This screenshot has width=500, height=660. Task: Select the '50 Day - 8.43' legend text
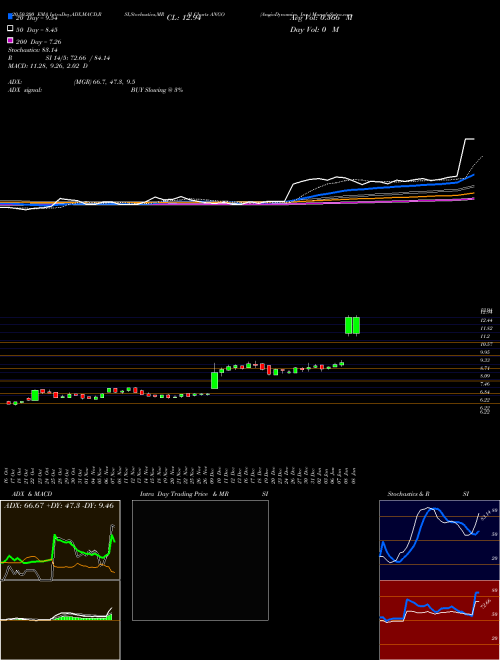click(x=37, y=30)
